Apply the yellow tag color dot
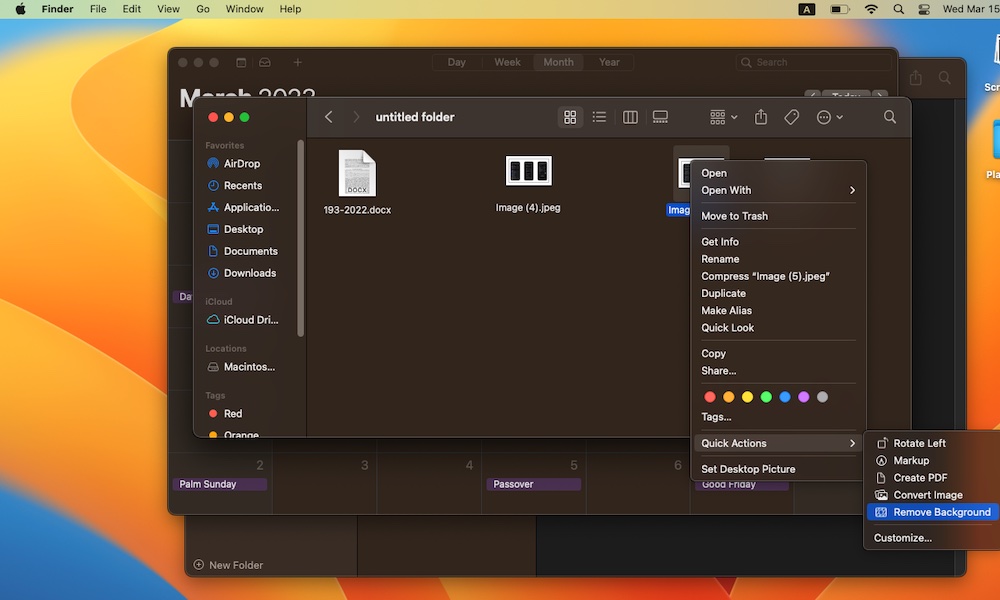 pos(747,397)
